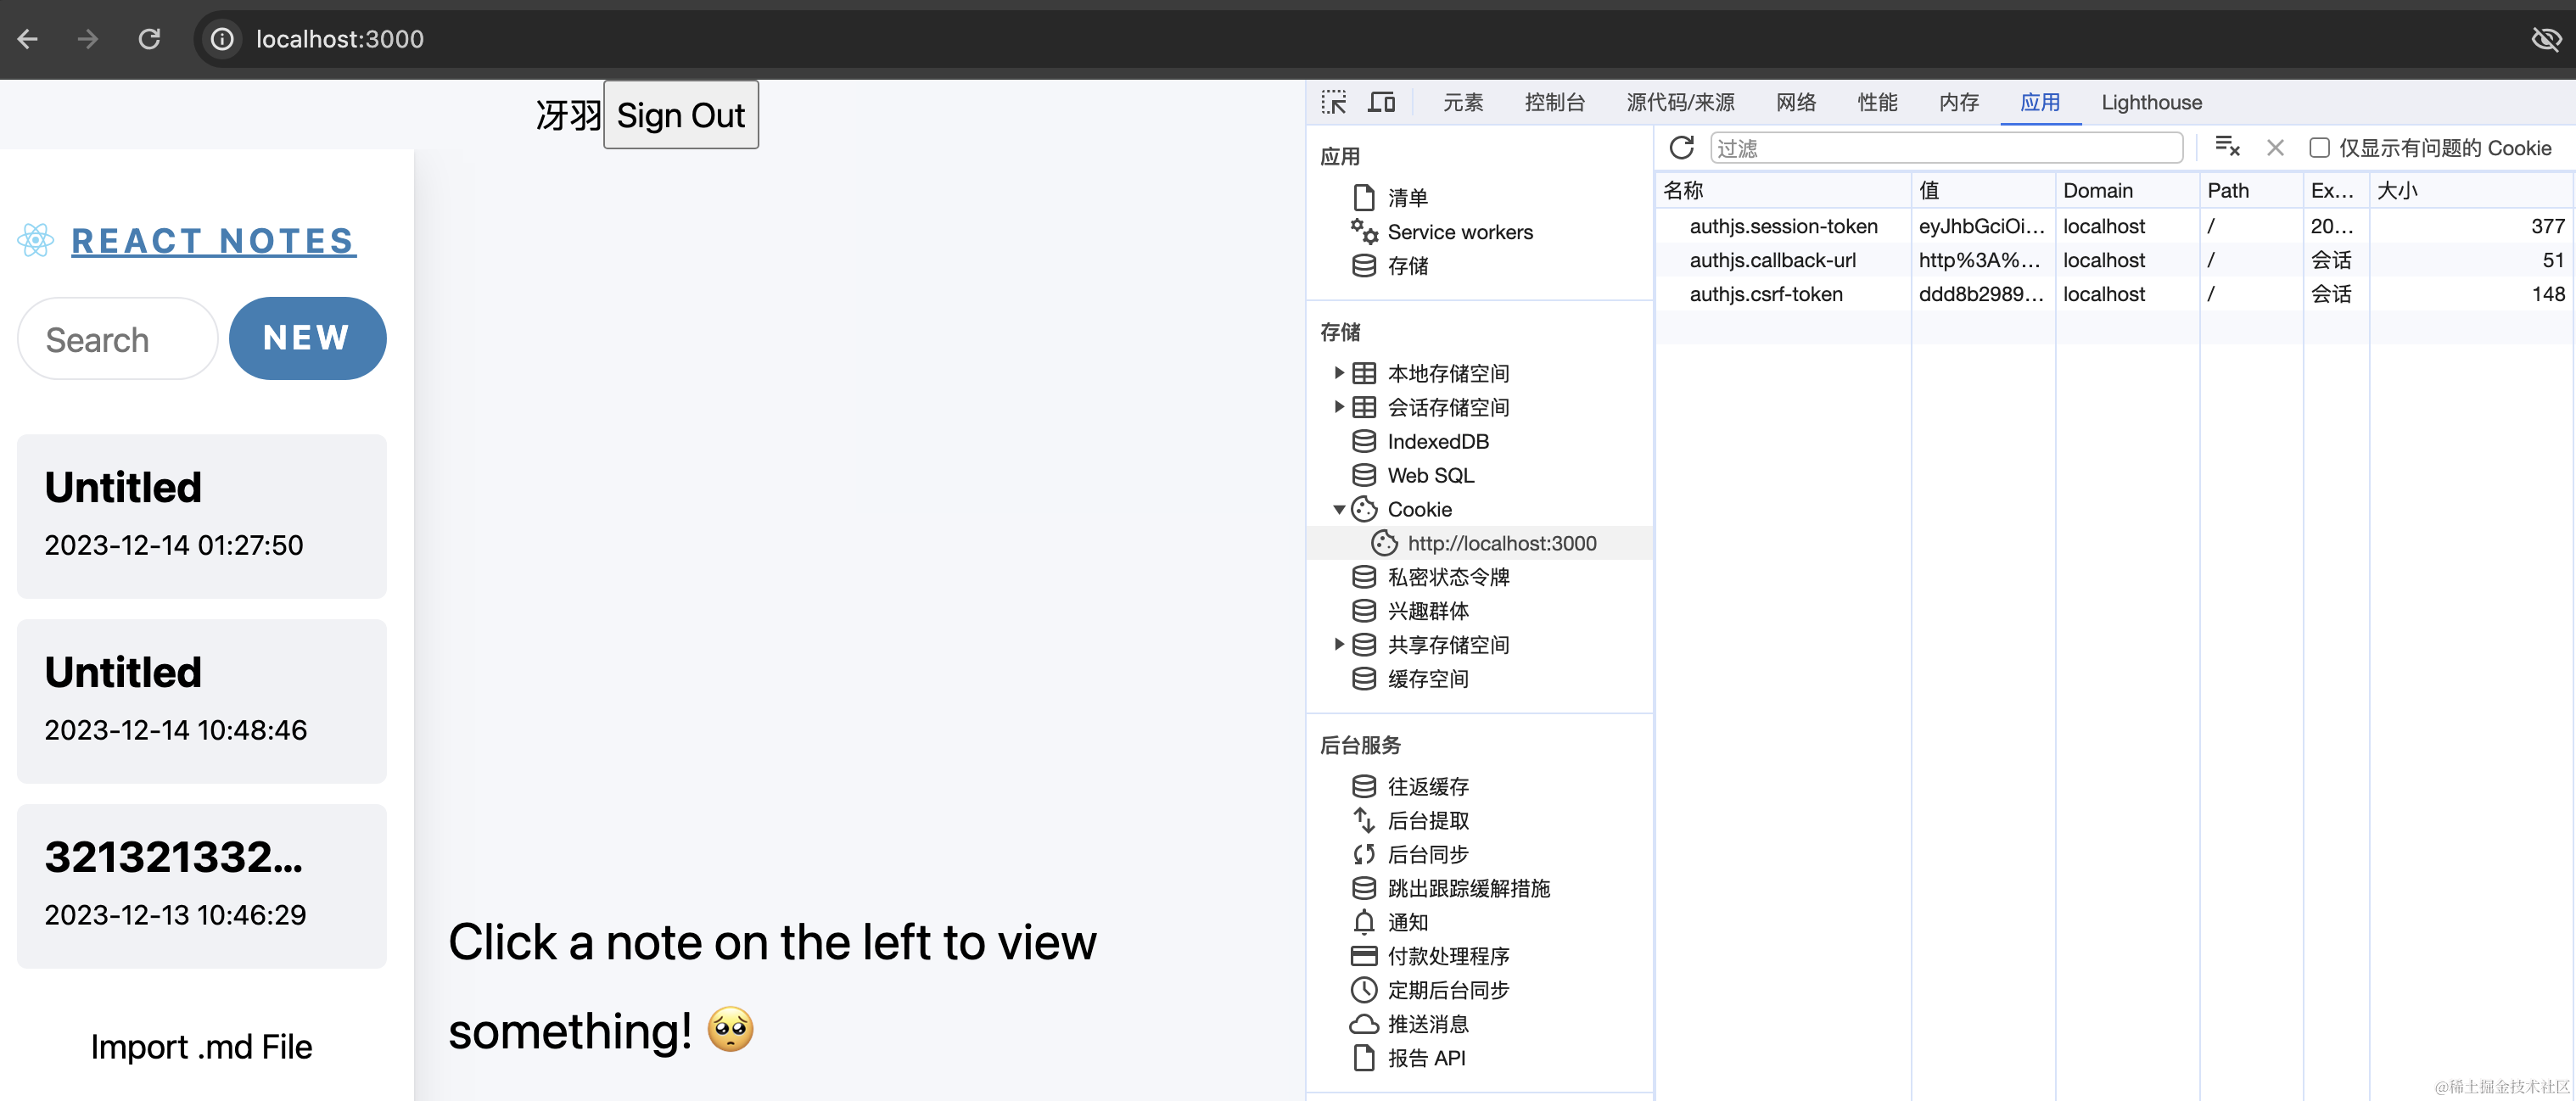Click the refresh cookies icon
Image resolution: width=2576 pixels, height=1101 pixels.
click(1681, 148)
